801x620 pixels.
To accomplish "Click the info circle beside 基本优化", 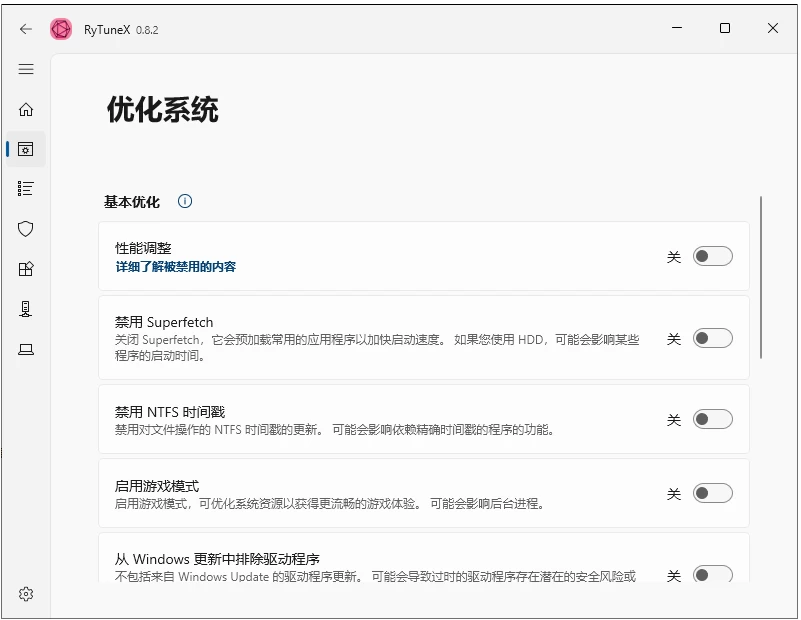I will click(x=184, y=201).
